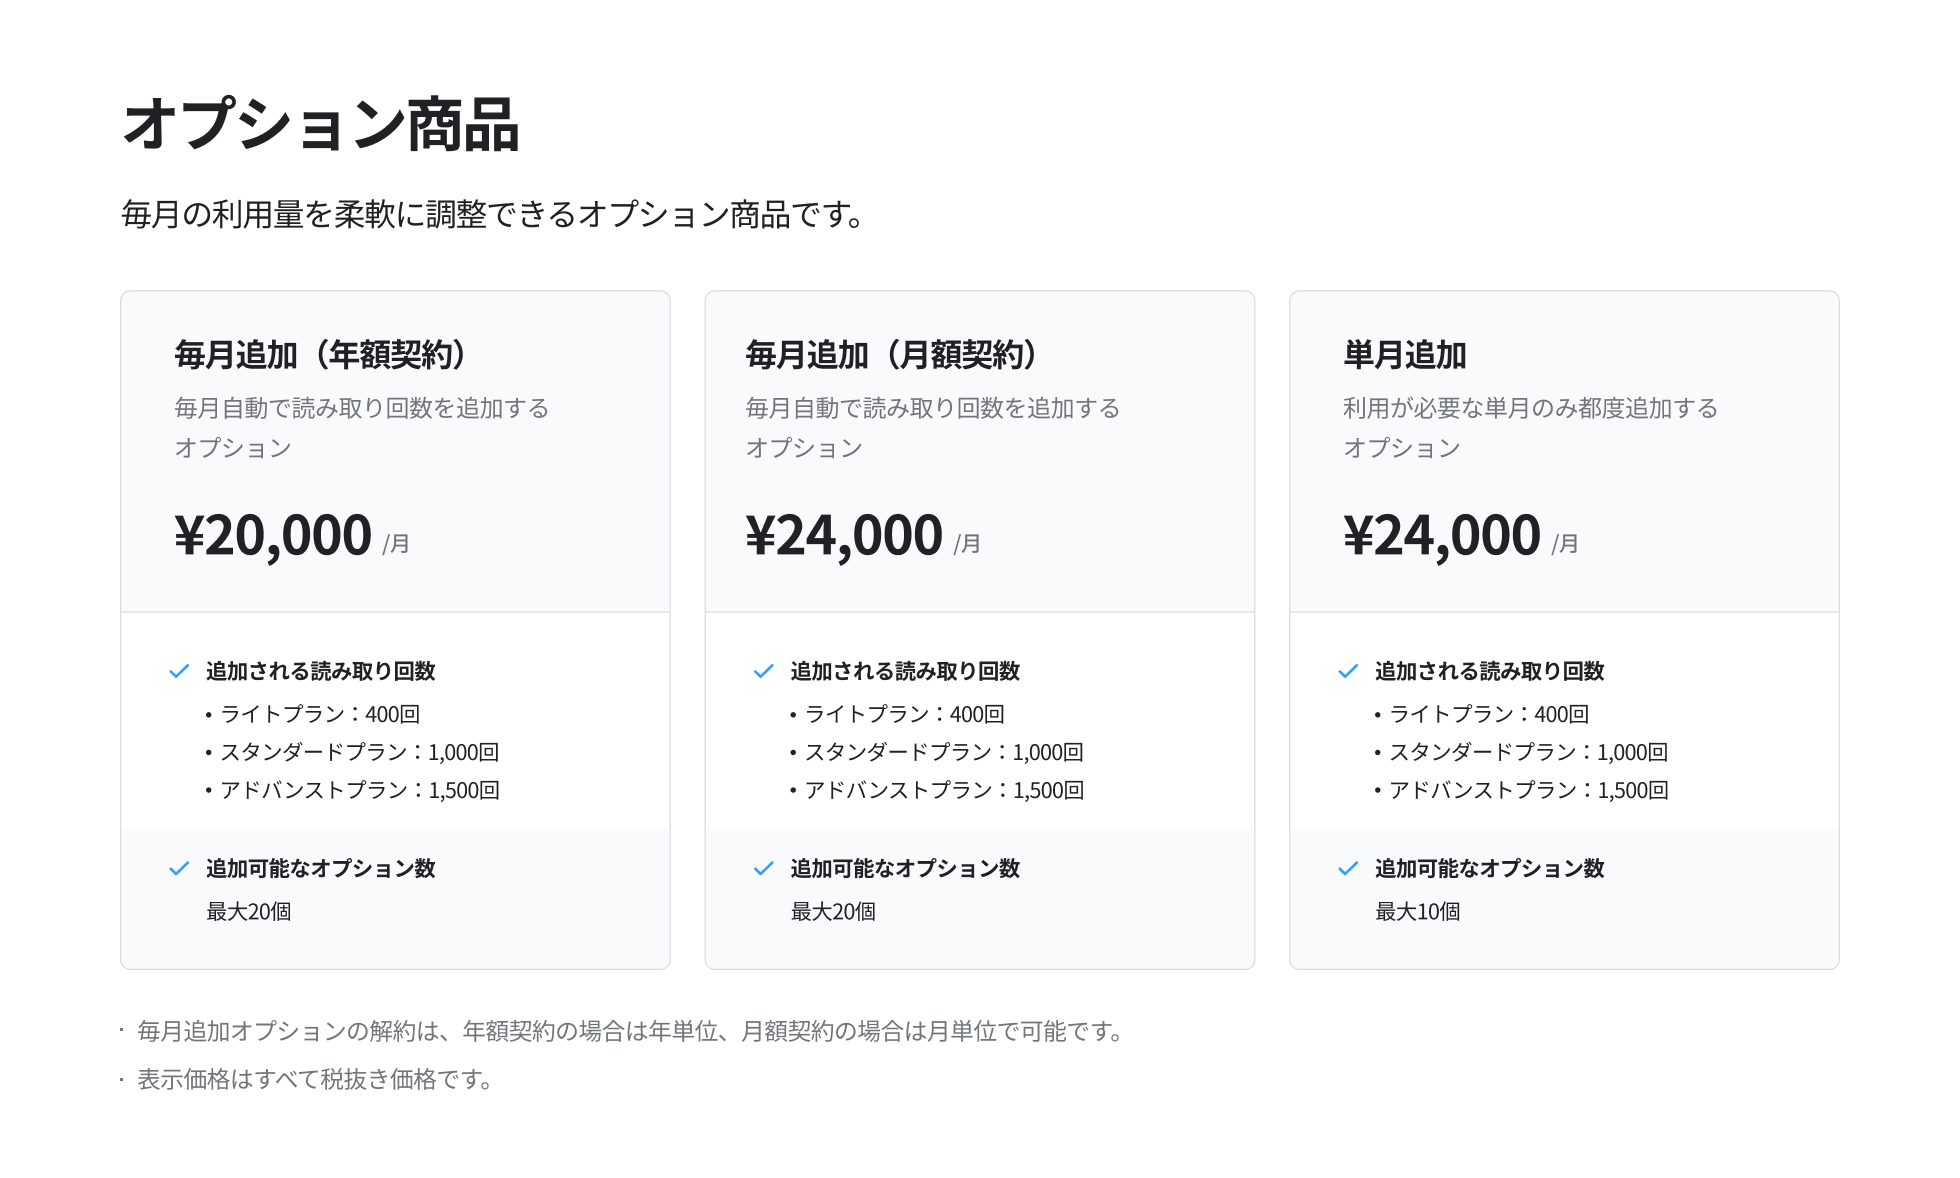This screenshot has height=1178, width=1960.
Task: Click checkmark beside 追加可能なオプション数 in monthly-contract card
Action: pyautogui.click(x=763, y=868)
